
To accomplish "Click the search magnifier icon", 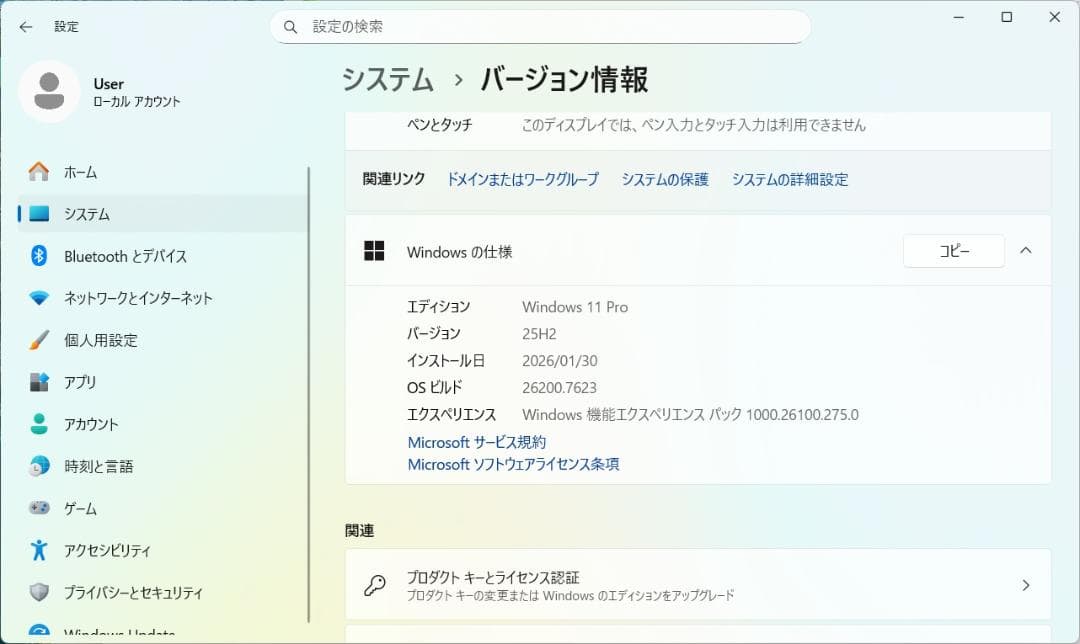I will (291, 27).
